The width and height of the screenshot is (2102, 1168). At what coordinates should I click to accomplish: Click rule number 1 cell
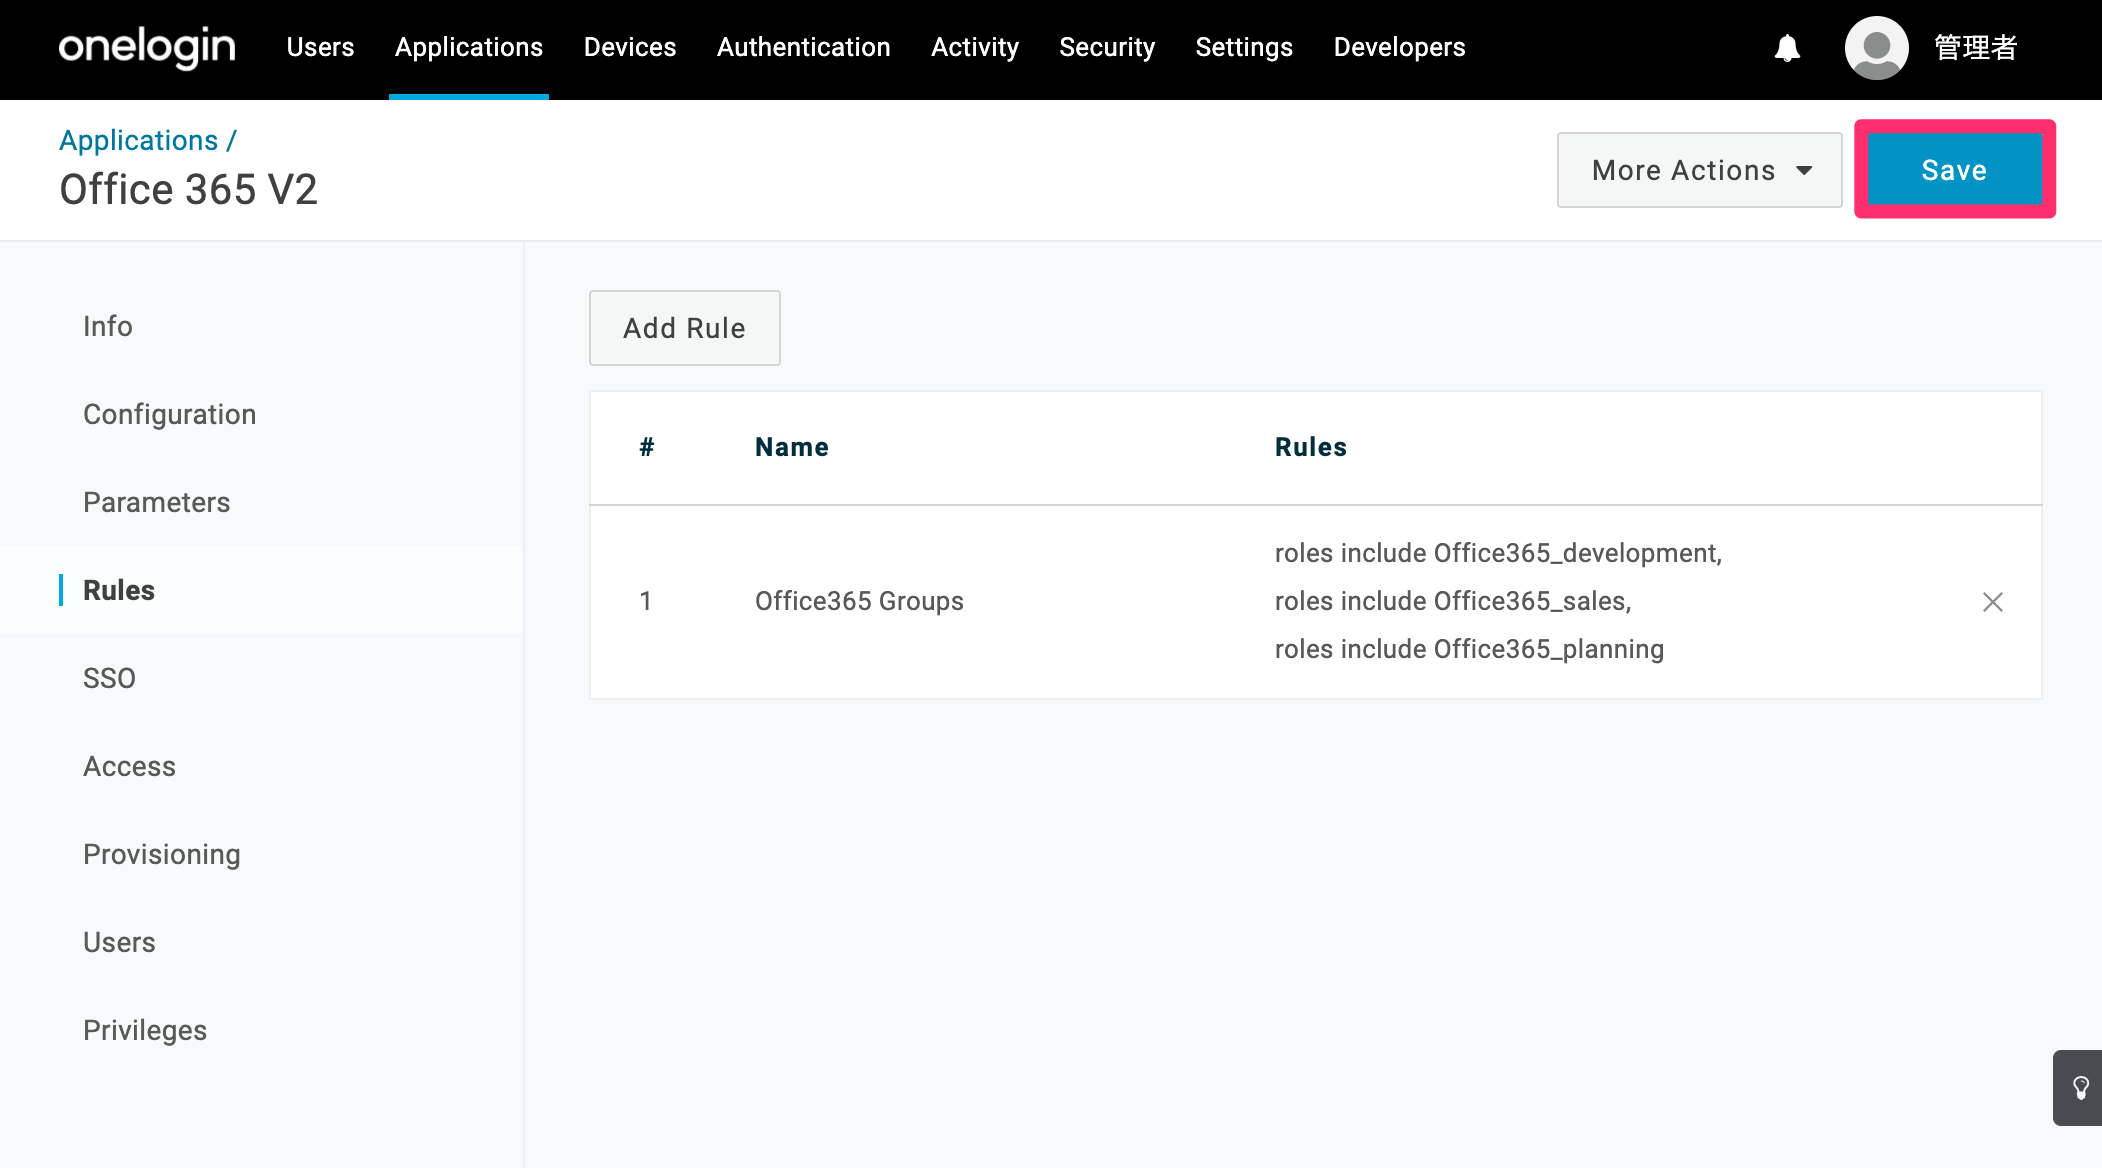pyautogui.click(x=646, y=601)
